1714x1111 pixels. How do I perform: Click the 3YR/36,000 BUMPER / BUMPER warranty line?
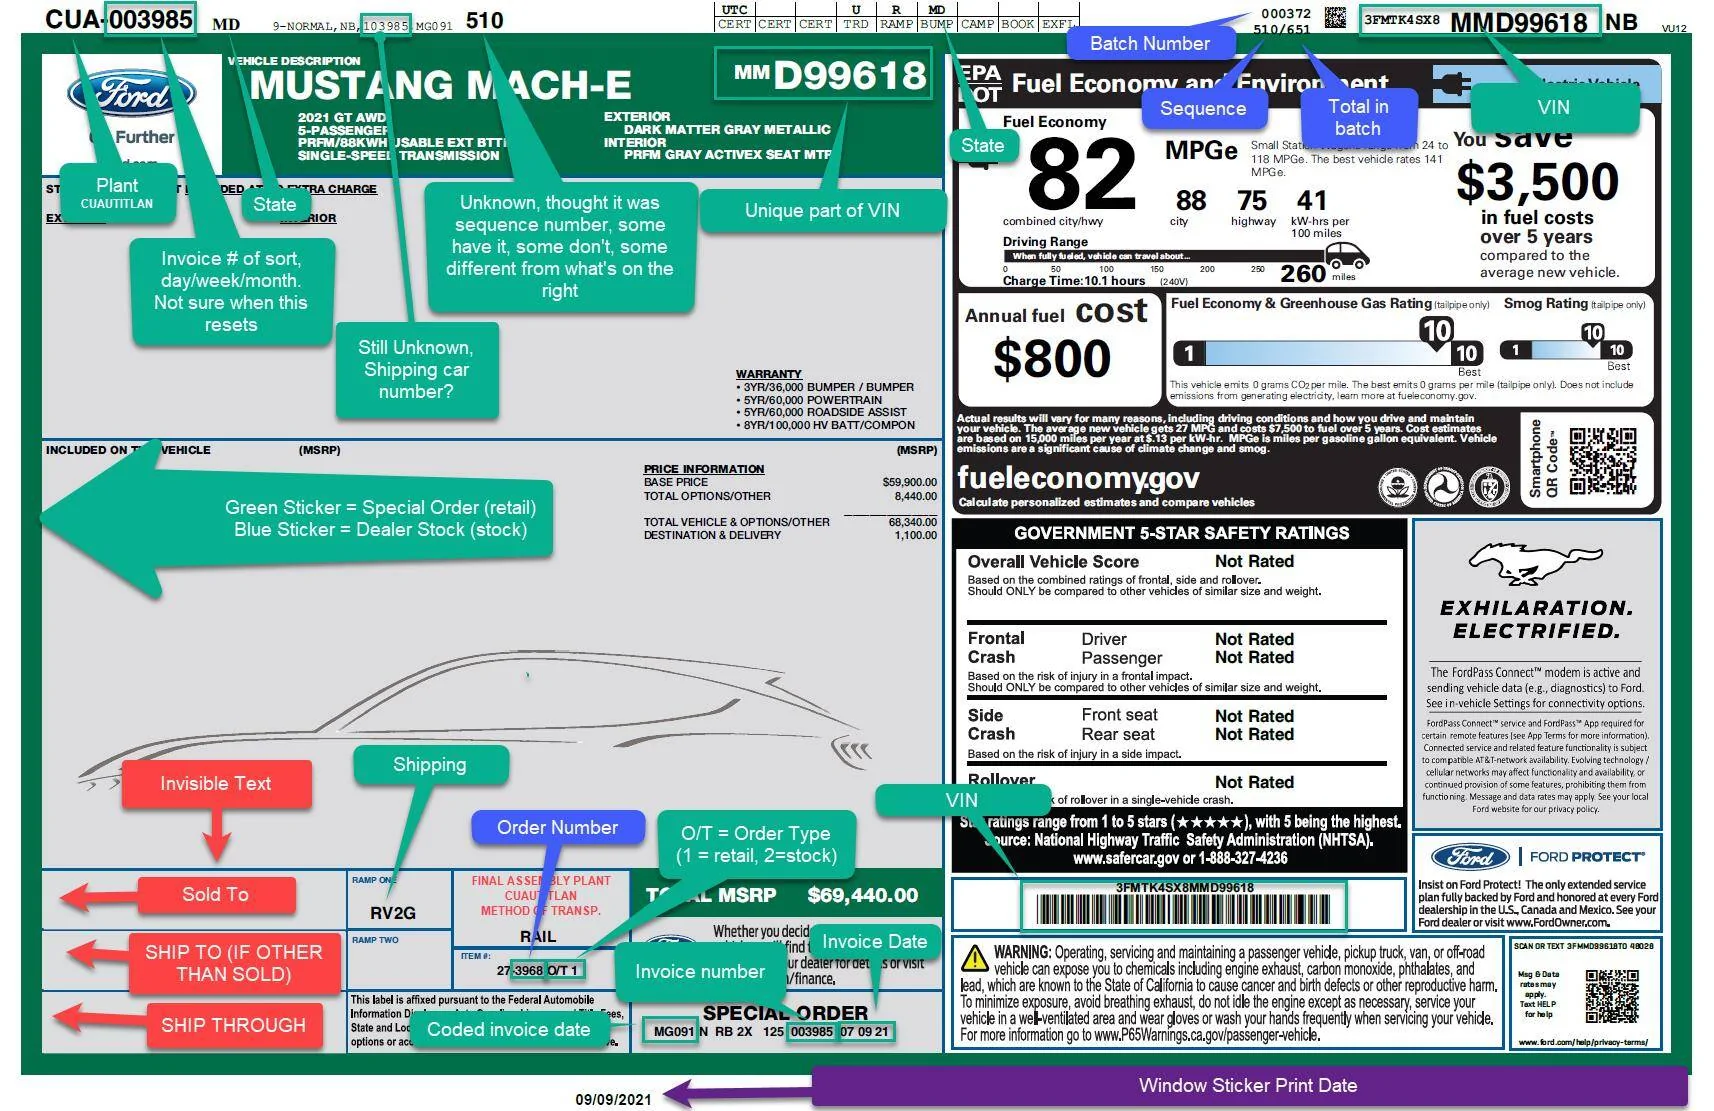point(825,387)
